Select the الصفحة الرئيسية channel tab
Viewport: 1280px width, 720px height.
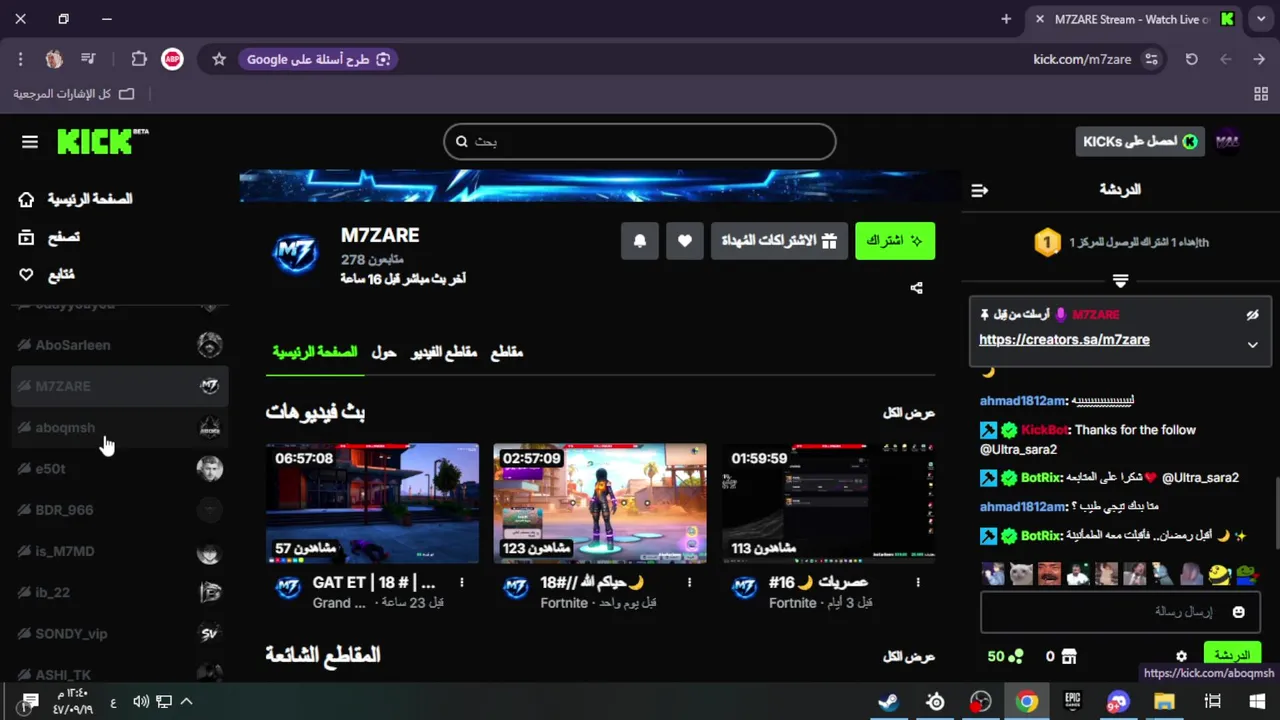pyautogui.click(x=315, y=352)
